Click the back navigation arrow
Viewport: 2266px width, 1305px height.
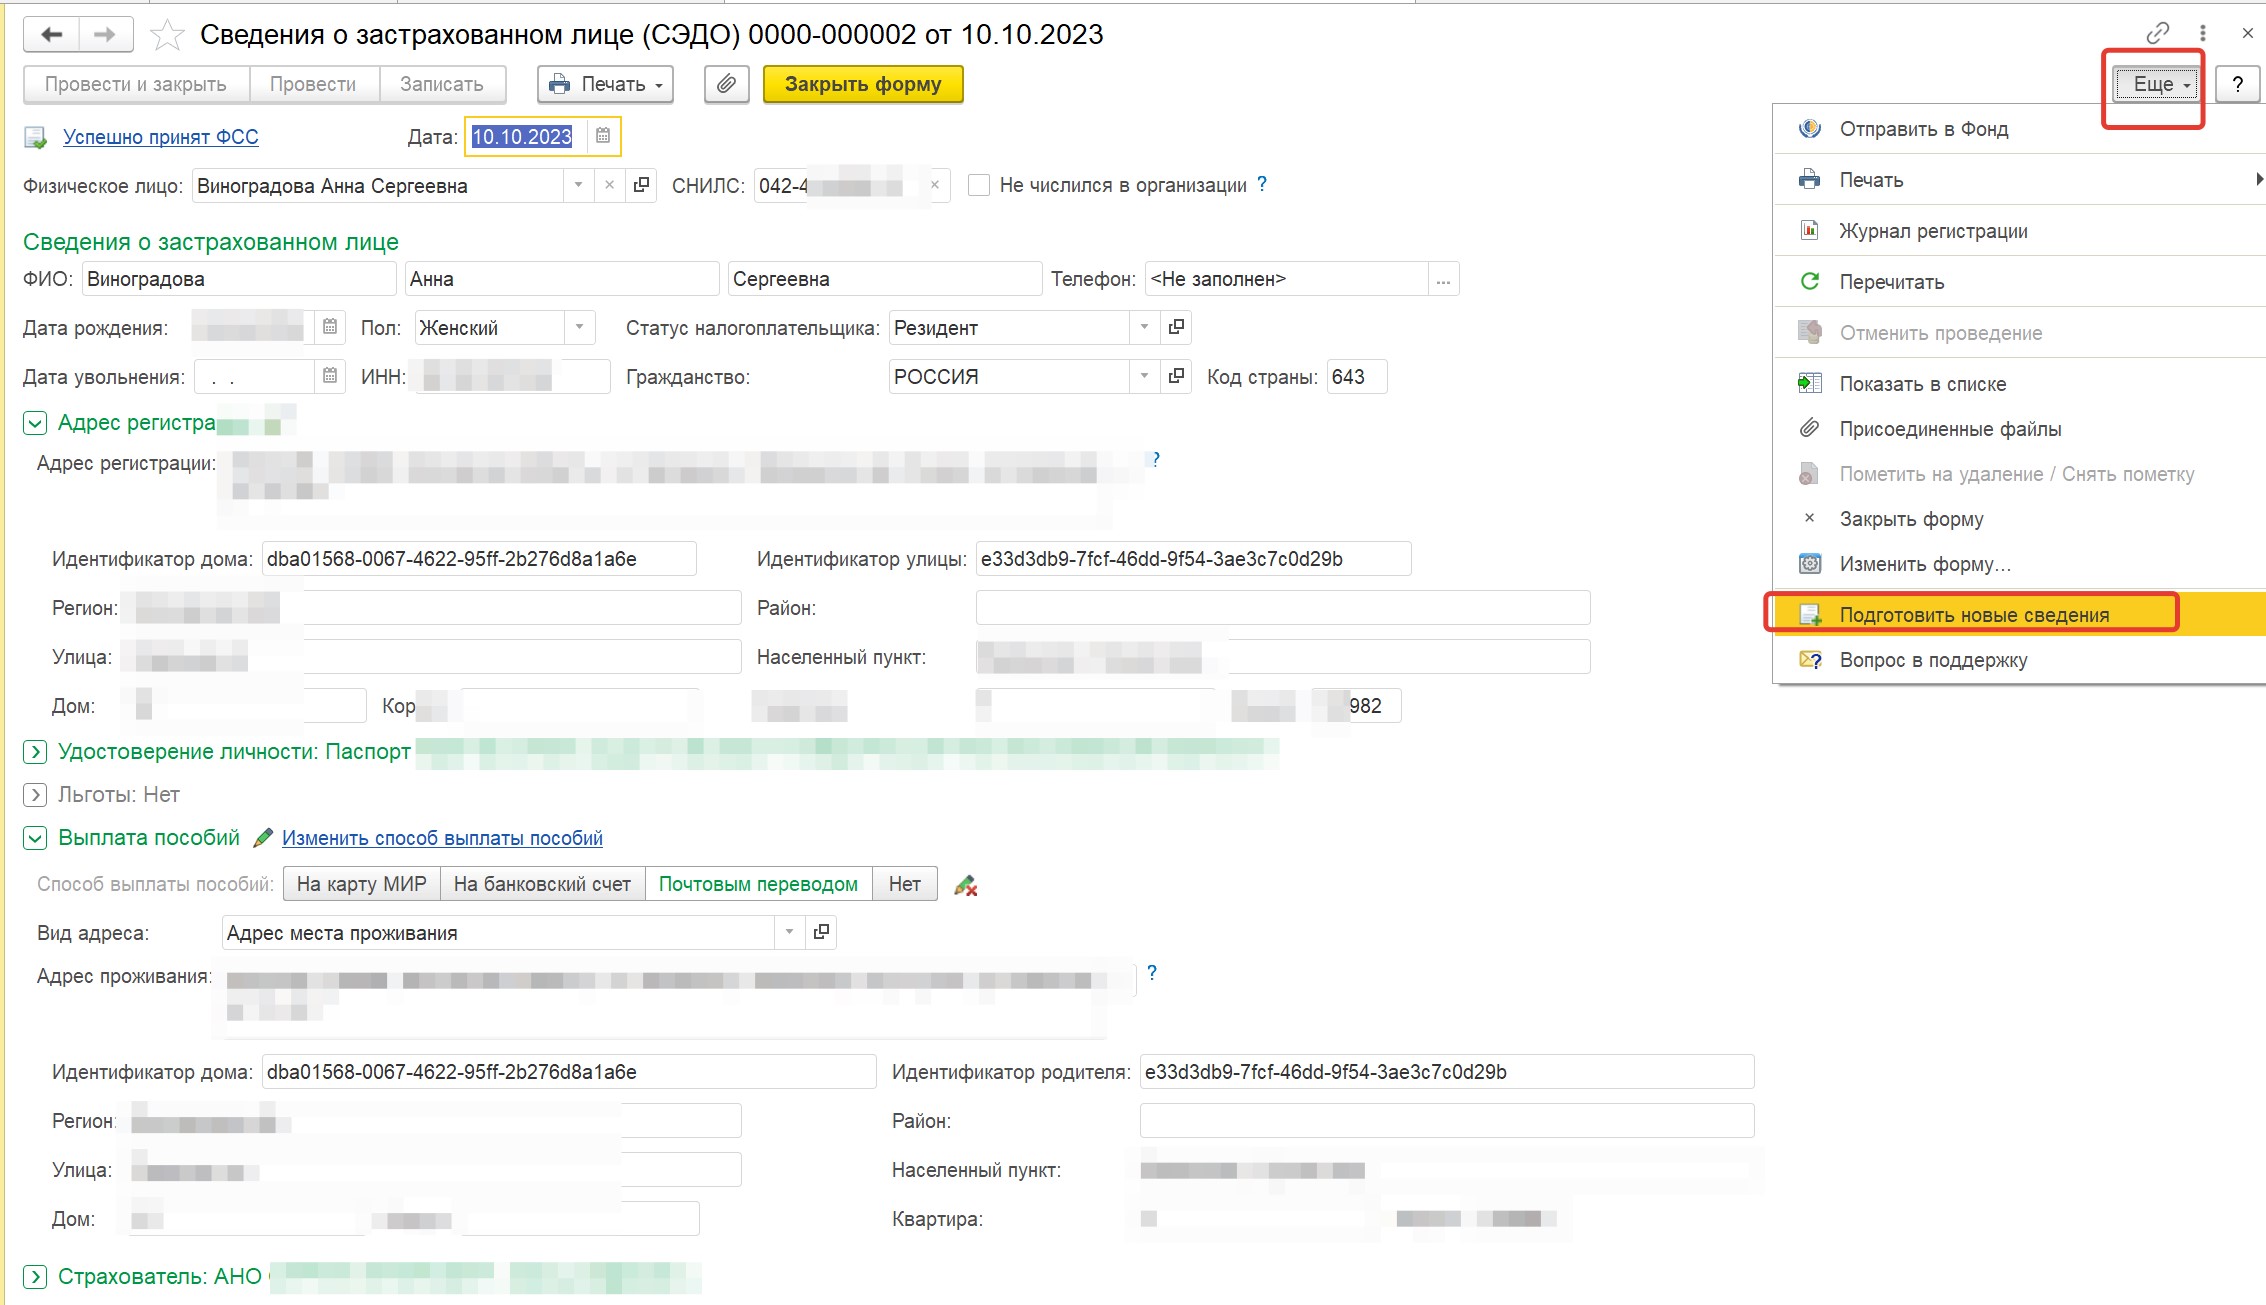point(51,35)
